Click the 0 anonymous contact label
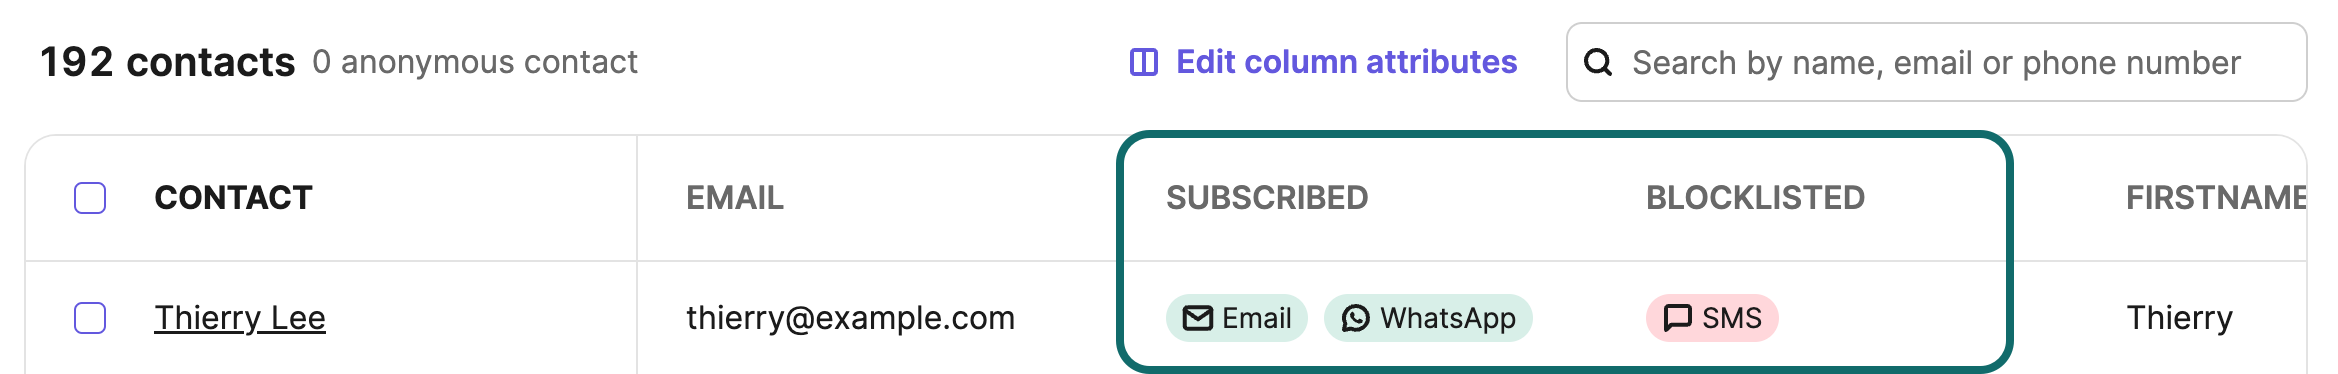Image resolution: width=2338 pixels, height=374 pixels. point(475,62)
